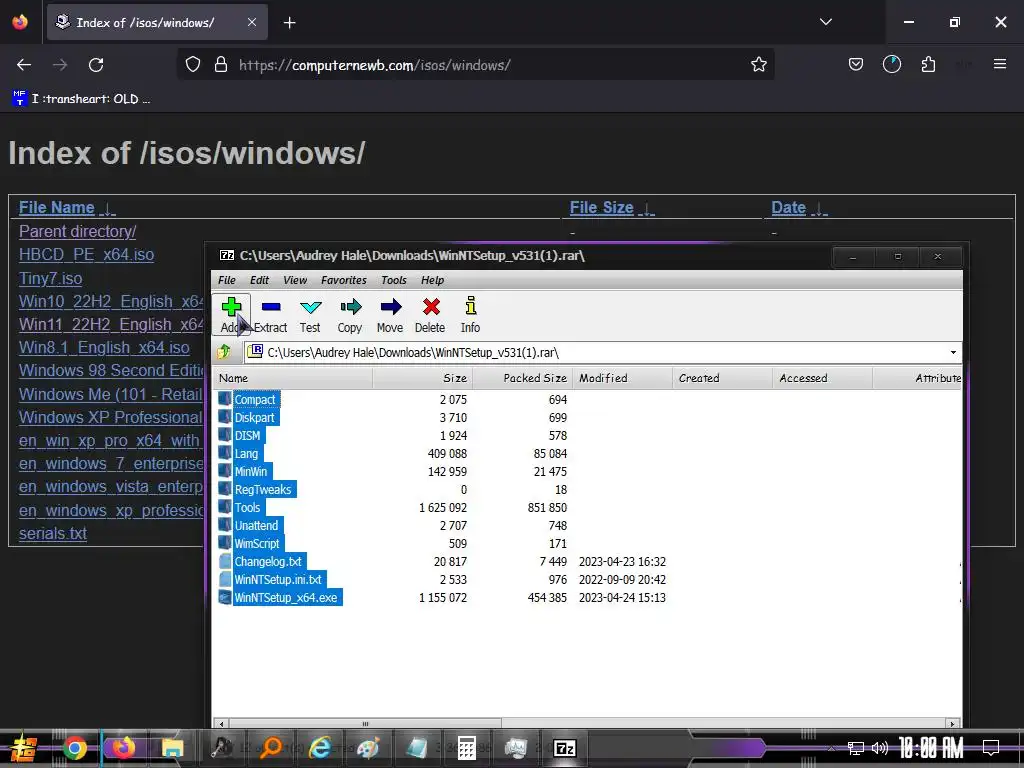The image size is (1024, 768).
Task: Select the WimScript folder
Action: 257,543
